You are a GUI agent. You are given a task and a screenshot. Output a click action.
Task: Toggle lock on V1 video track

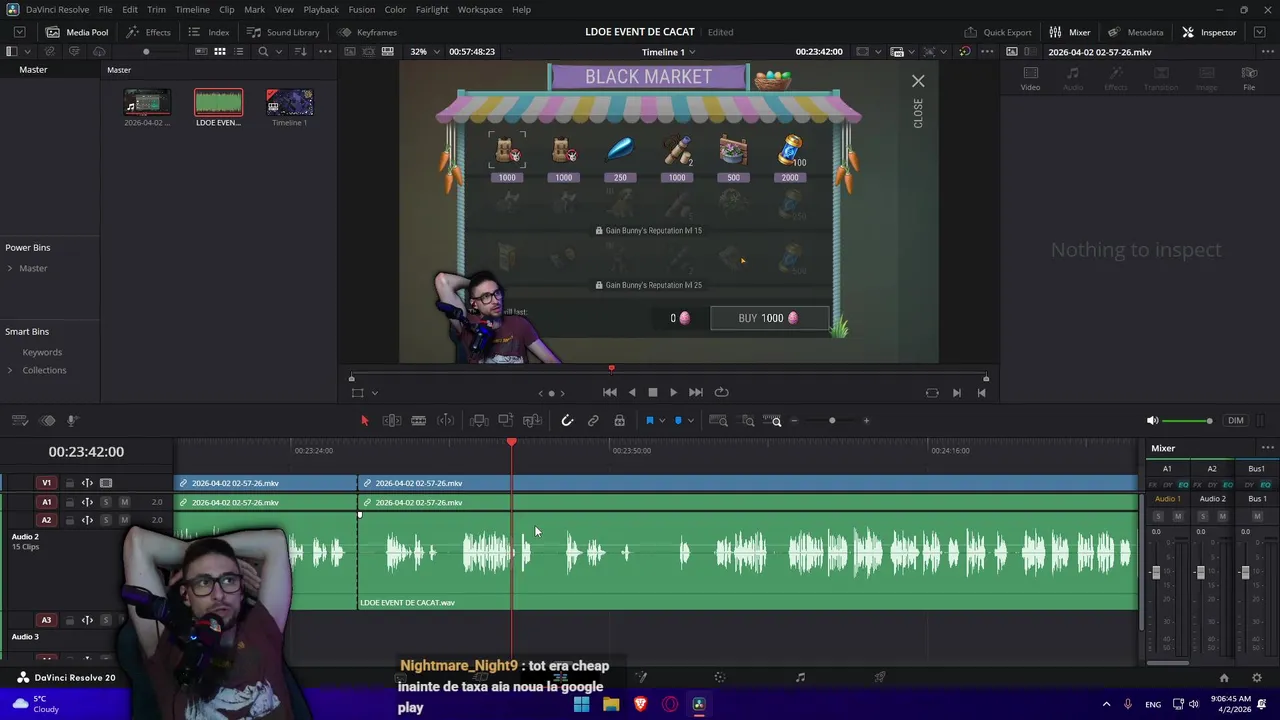coord(69,483)
